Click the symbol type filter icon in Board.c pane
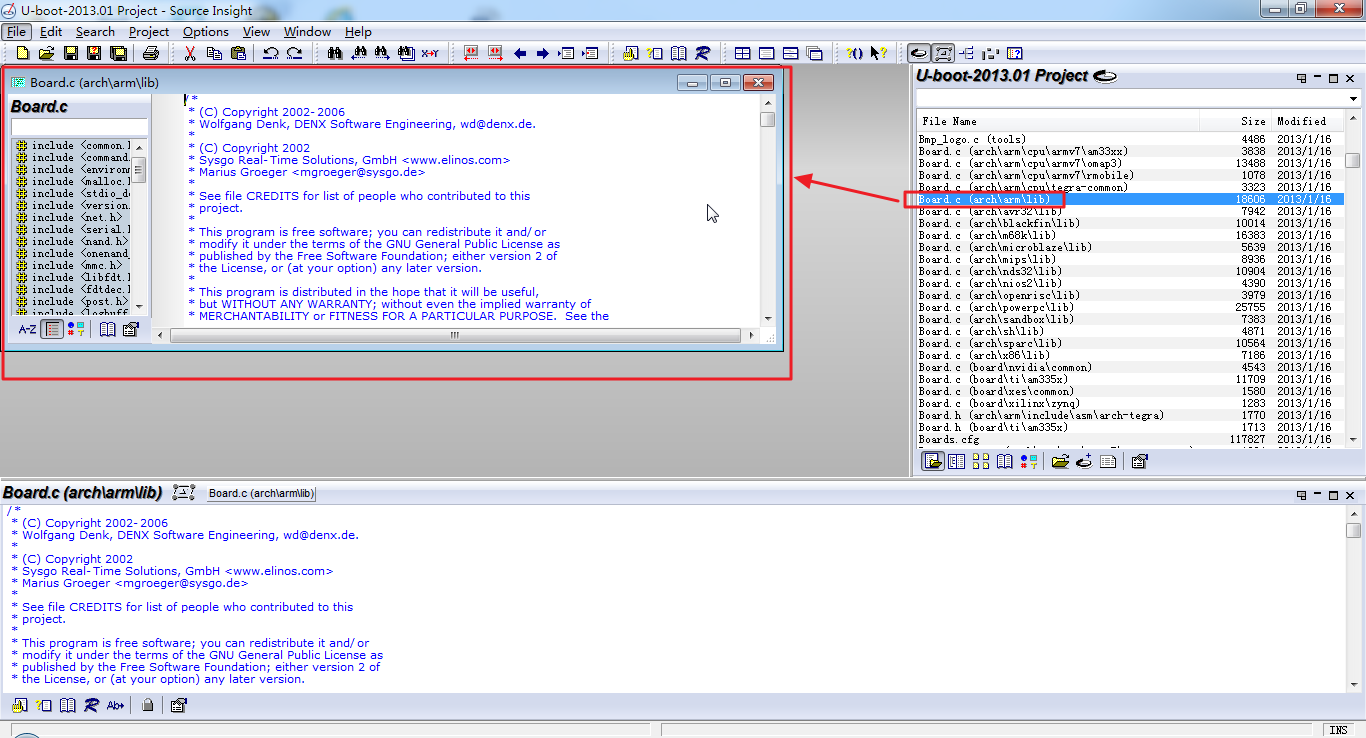The image size is (1366, 738). coord(76,329)
